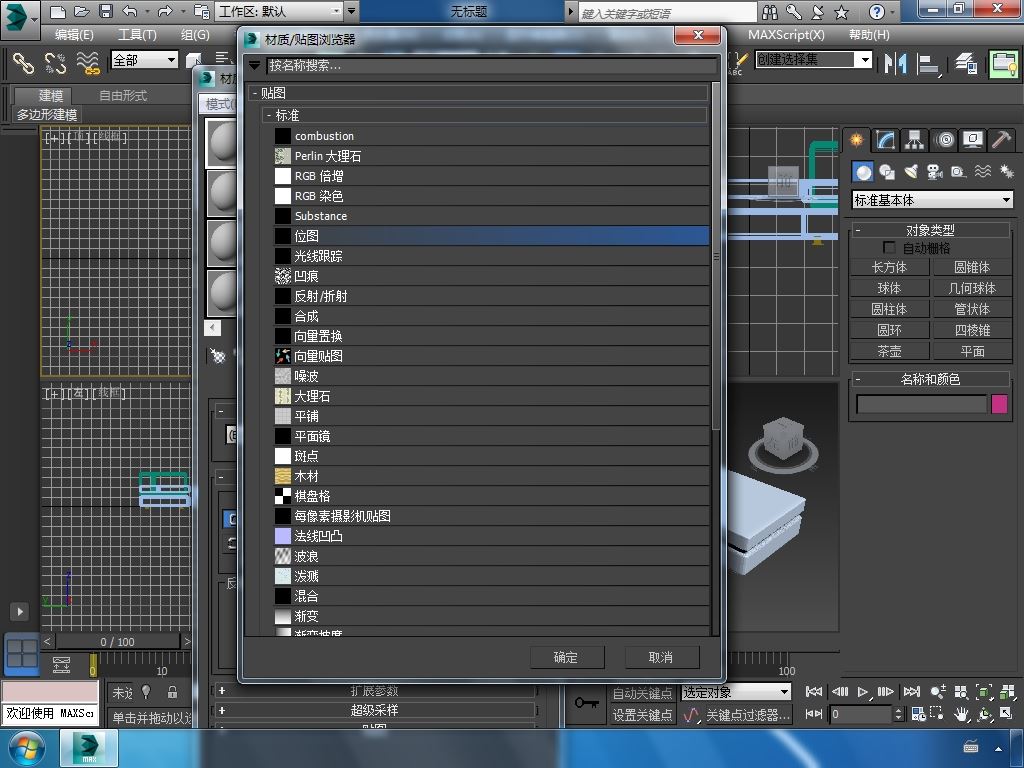Open the 标准基本体 primitives dropdown
The height and width of the screenshot is (768, 1024).
[x=933, y=200]
